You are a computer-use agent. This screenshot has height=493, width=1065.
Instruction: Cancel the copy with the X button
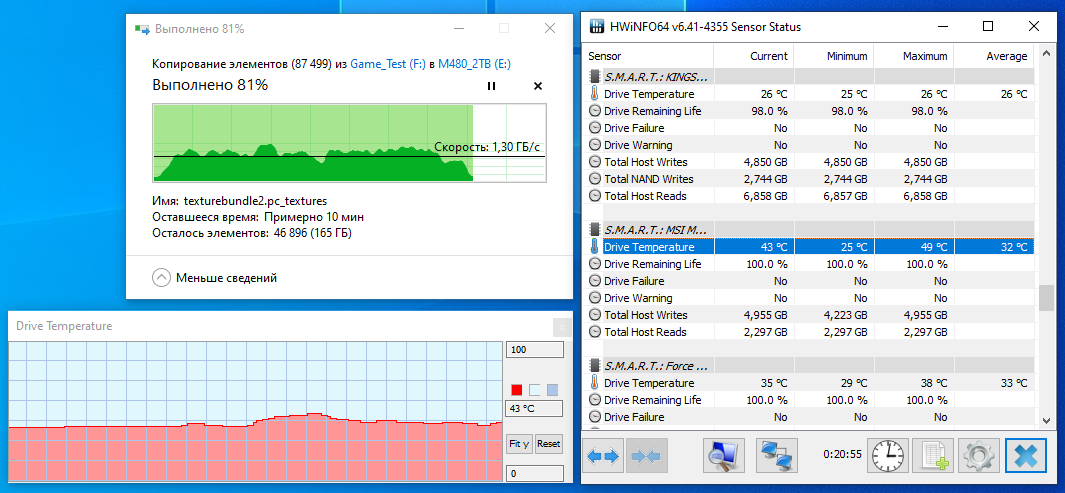tap(538, 86)
